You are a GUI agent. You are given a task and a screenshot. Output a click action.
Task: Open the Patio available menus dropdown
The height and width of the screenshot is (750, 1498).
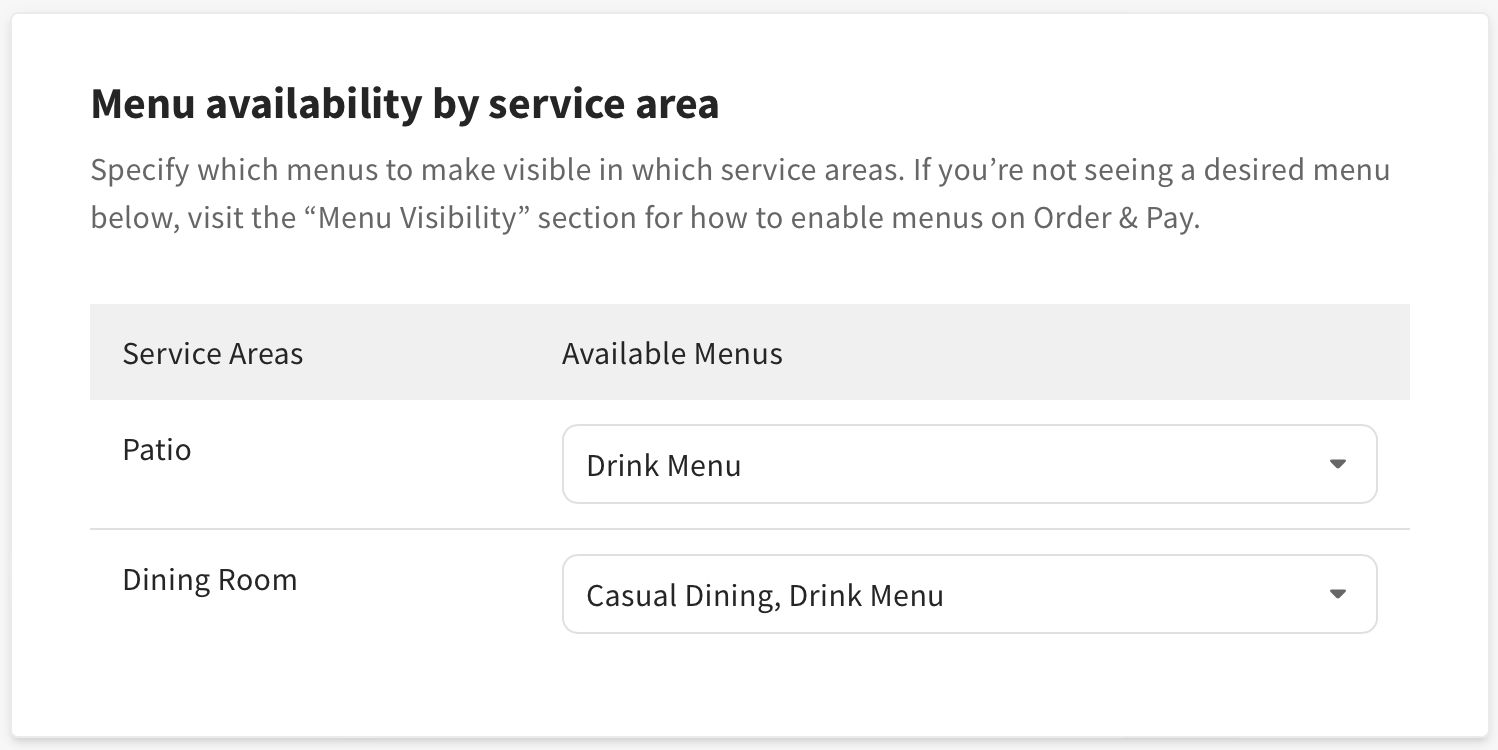(968, 464)
